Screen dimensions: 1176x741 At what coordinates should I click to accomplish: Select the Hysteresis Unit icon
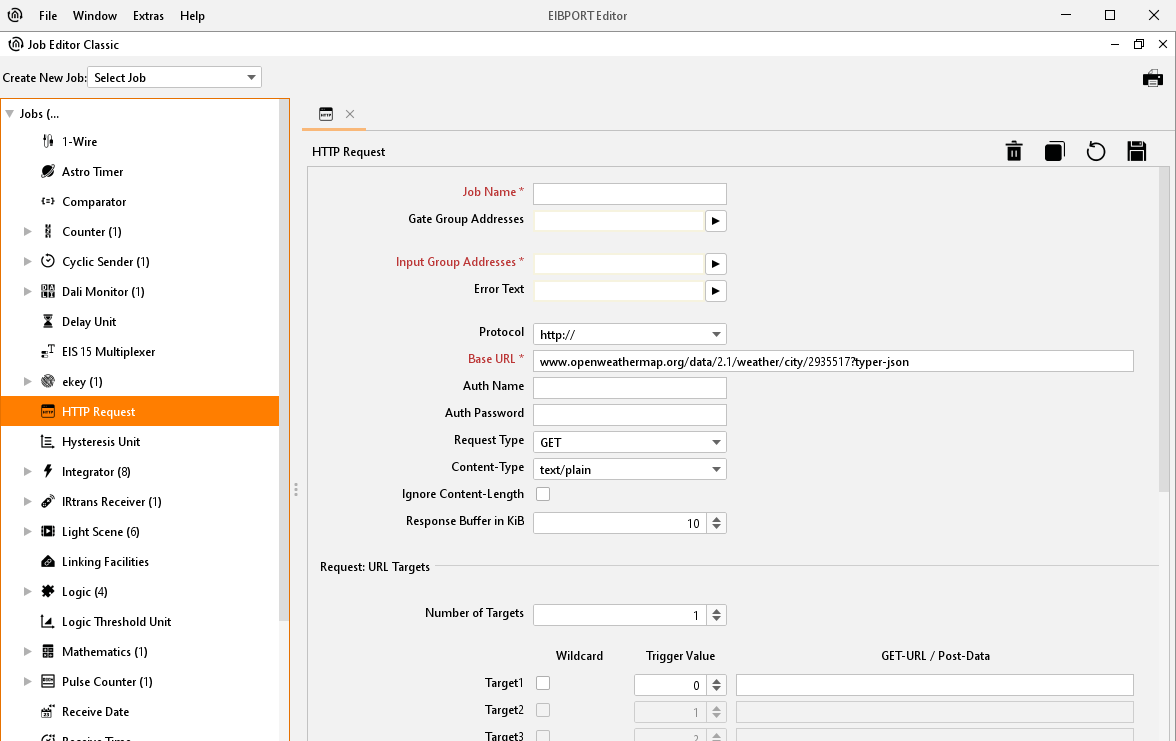click(47, 442)
